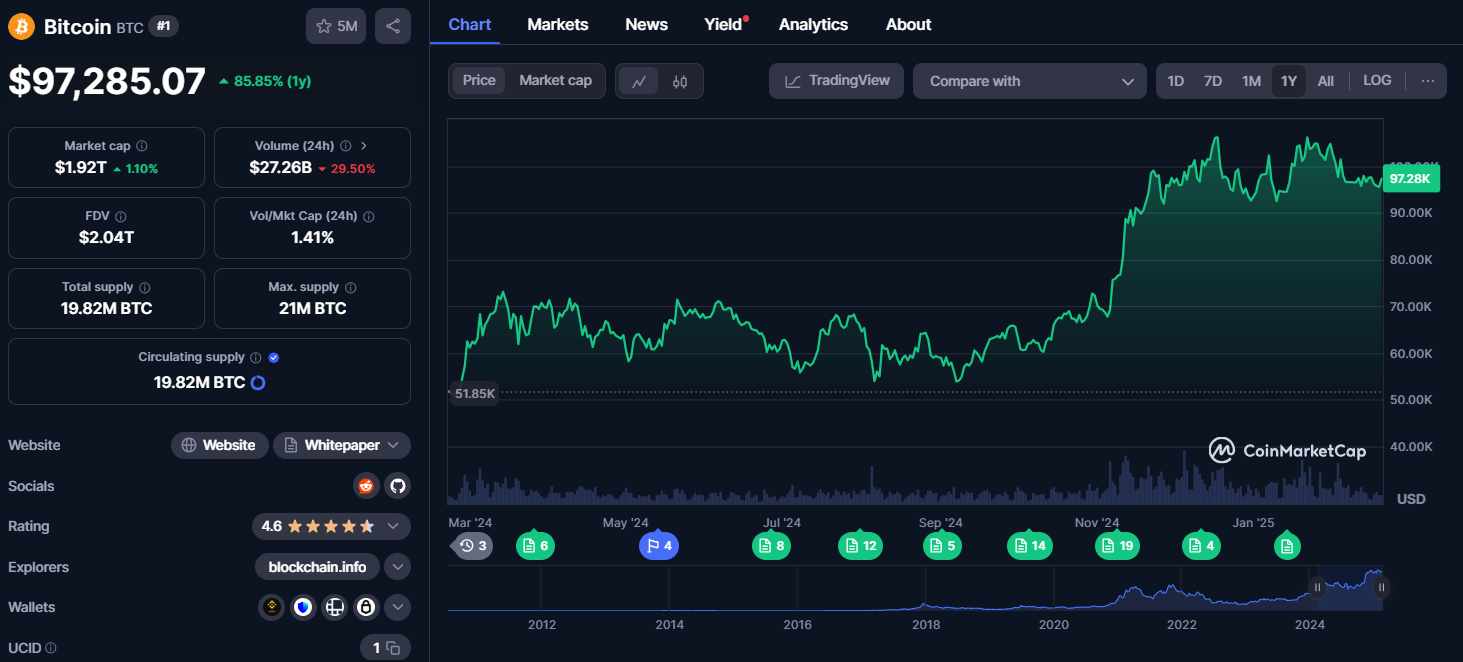Screen dimensions: 1463x662
Task: Click the news marker labeled 5
Action: [x=942, y=546]
